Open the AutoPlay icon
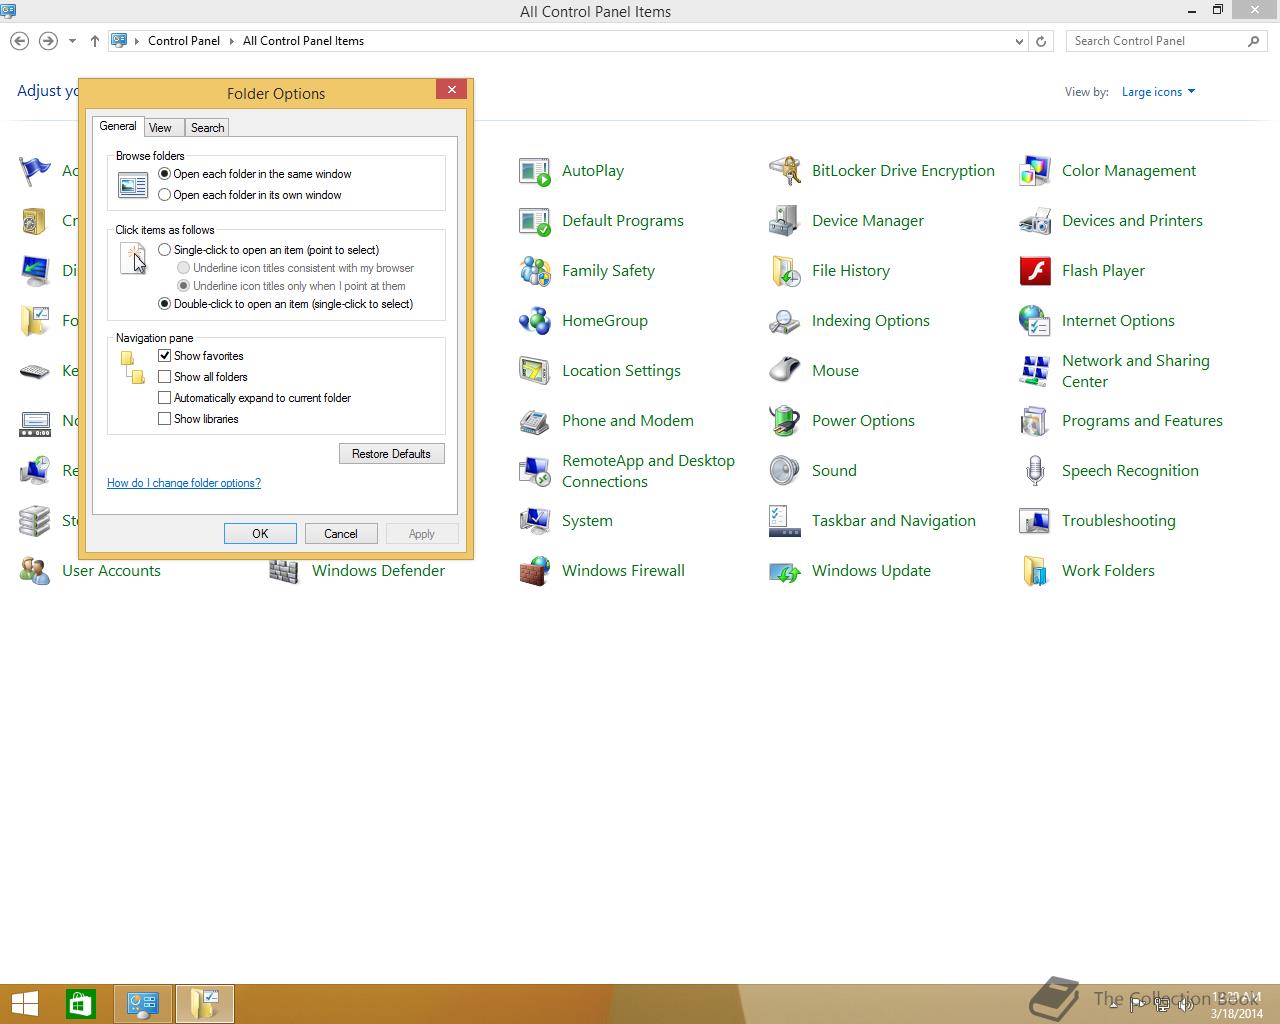 (535, 171)
